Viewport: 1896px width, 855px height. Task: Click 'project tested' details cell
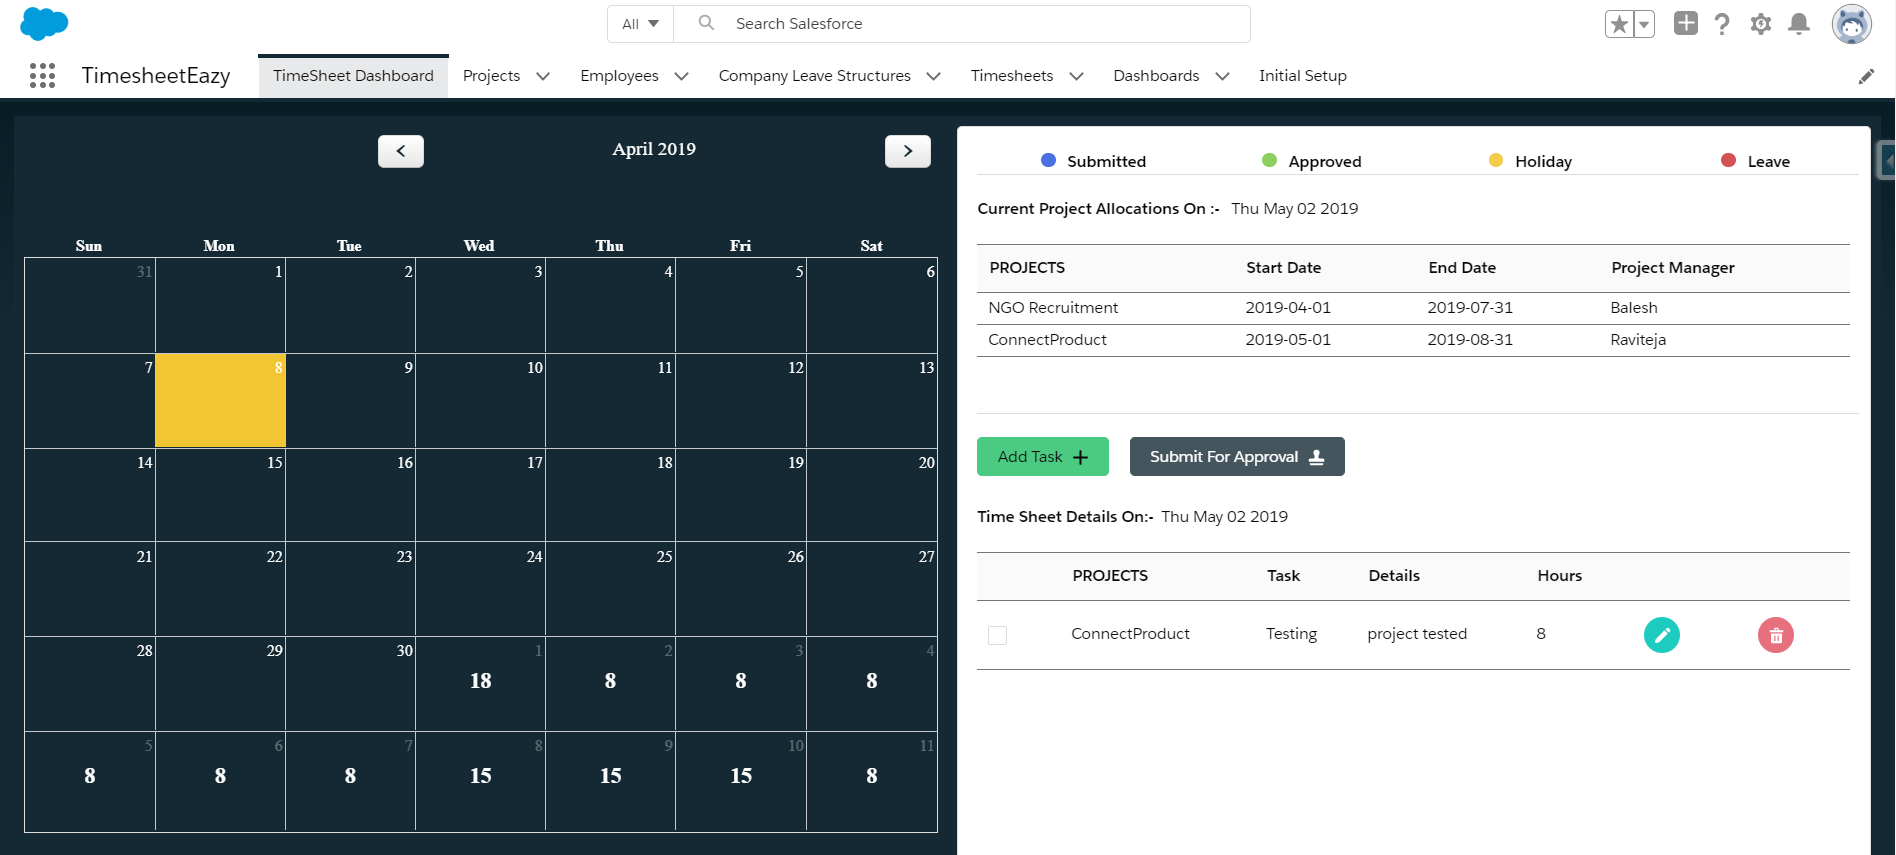click(1417, 634)
